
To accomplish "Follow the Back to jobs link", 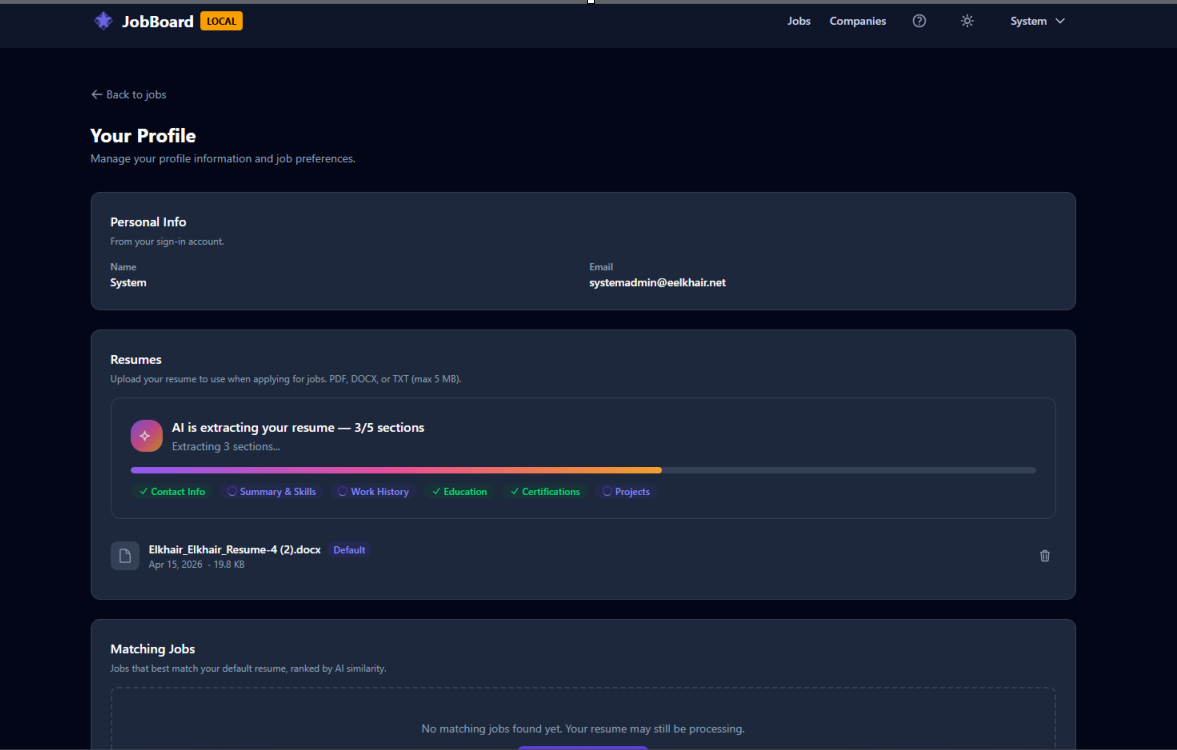I will 129,95.
